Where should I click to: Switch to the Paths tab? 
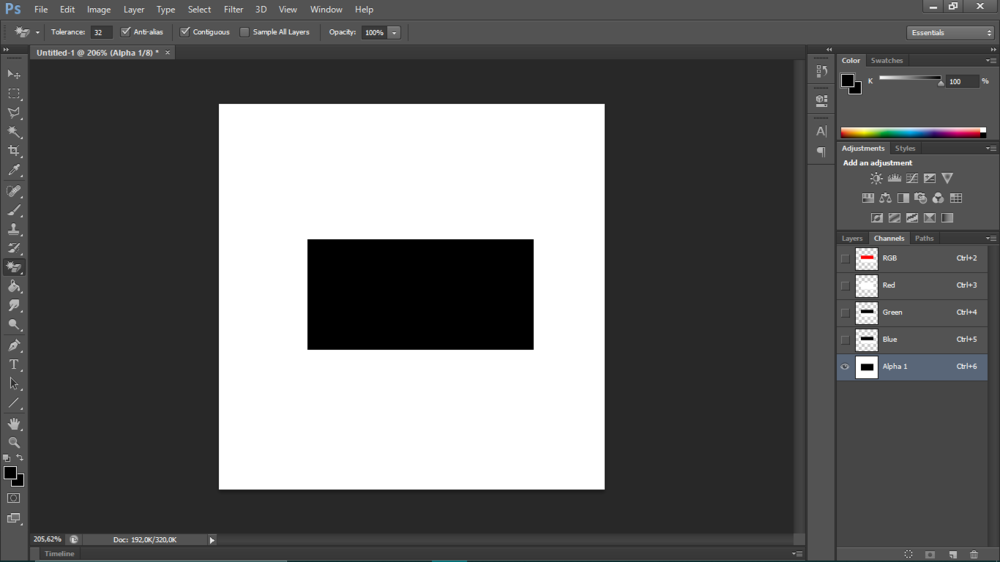tap(924, 239)
